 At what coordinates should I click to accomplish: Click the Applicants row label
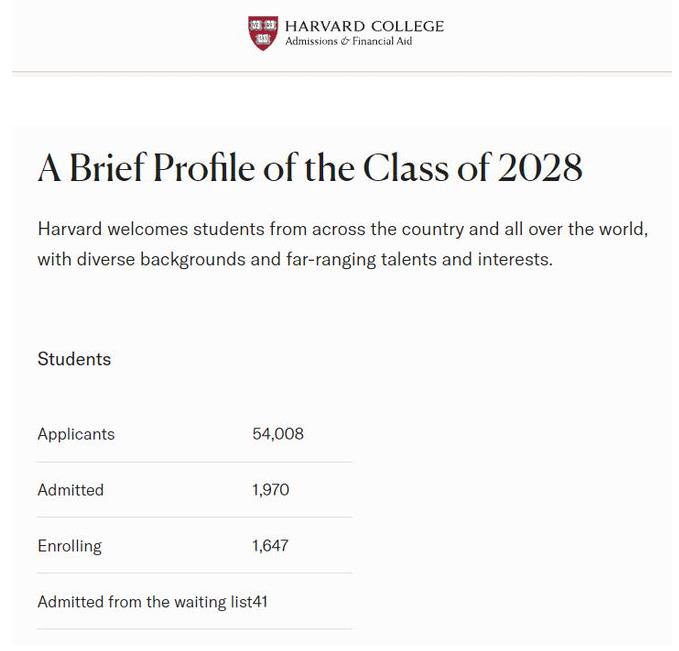(76, 434)
